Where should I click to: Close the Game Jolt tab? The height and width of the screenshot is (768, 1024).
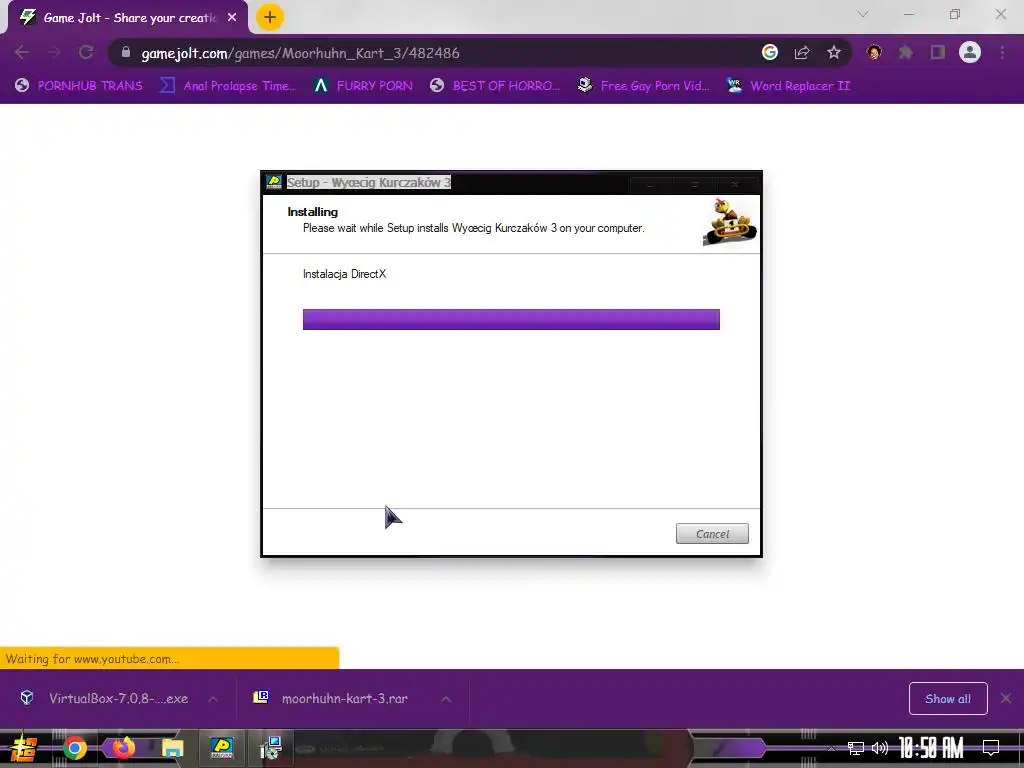[232, 18]
